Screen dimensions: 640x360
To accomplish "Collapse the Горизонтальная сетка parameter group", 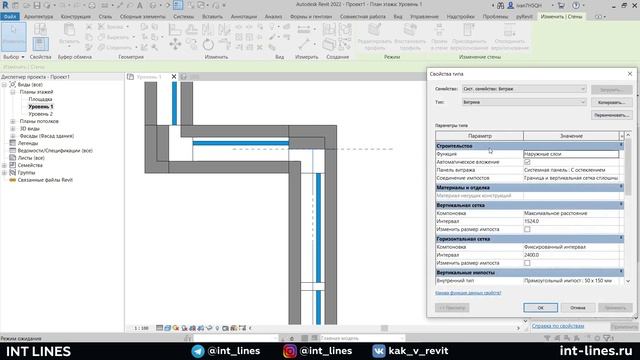I will (621, 238).
